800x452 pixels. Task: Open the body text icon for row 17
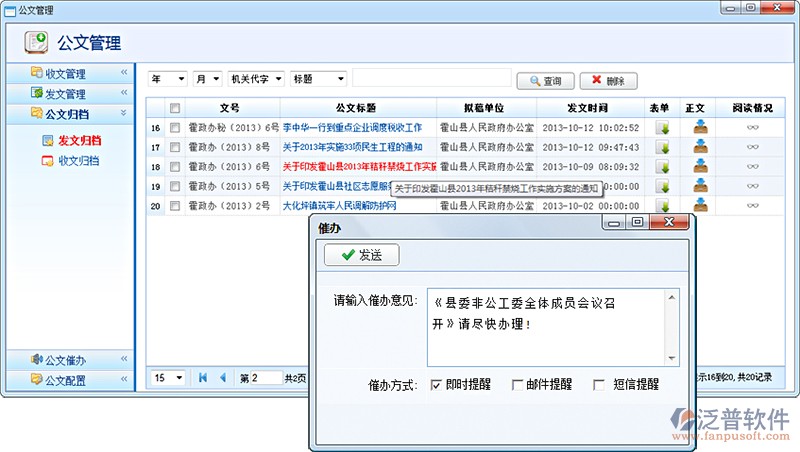[701, 147]
